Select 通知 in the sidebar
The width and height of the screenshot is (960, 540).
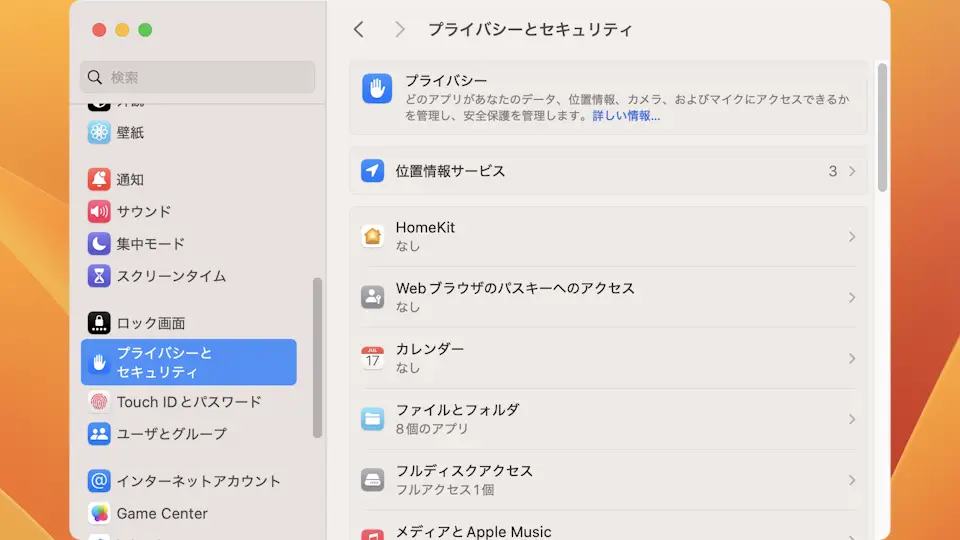pos(130,180)
